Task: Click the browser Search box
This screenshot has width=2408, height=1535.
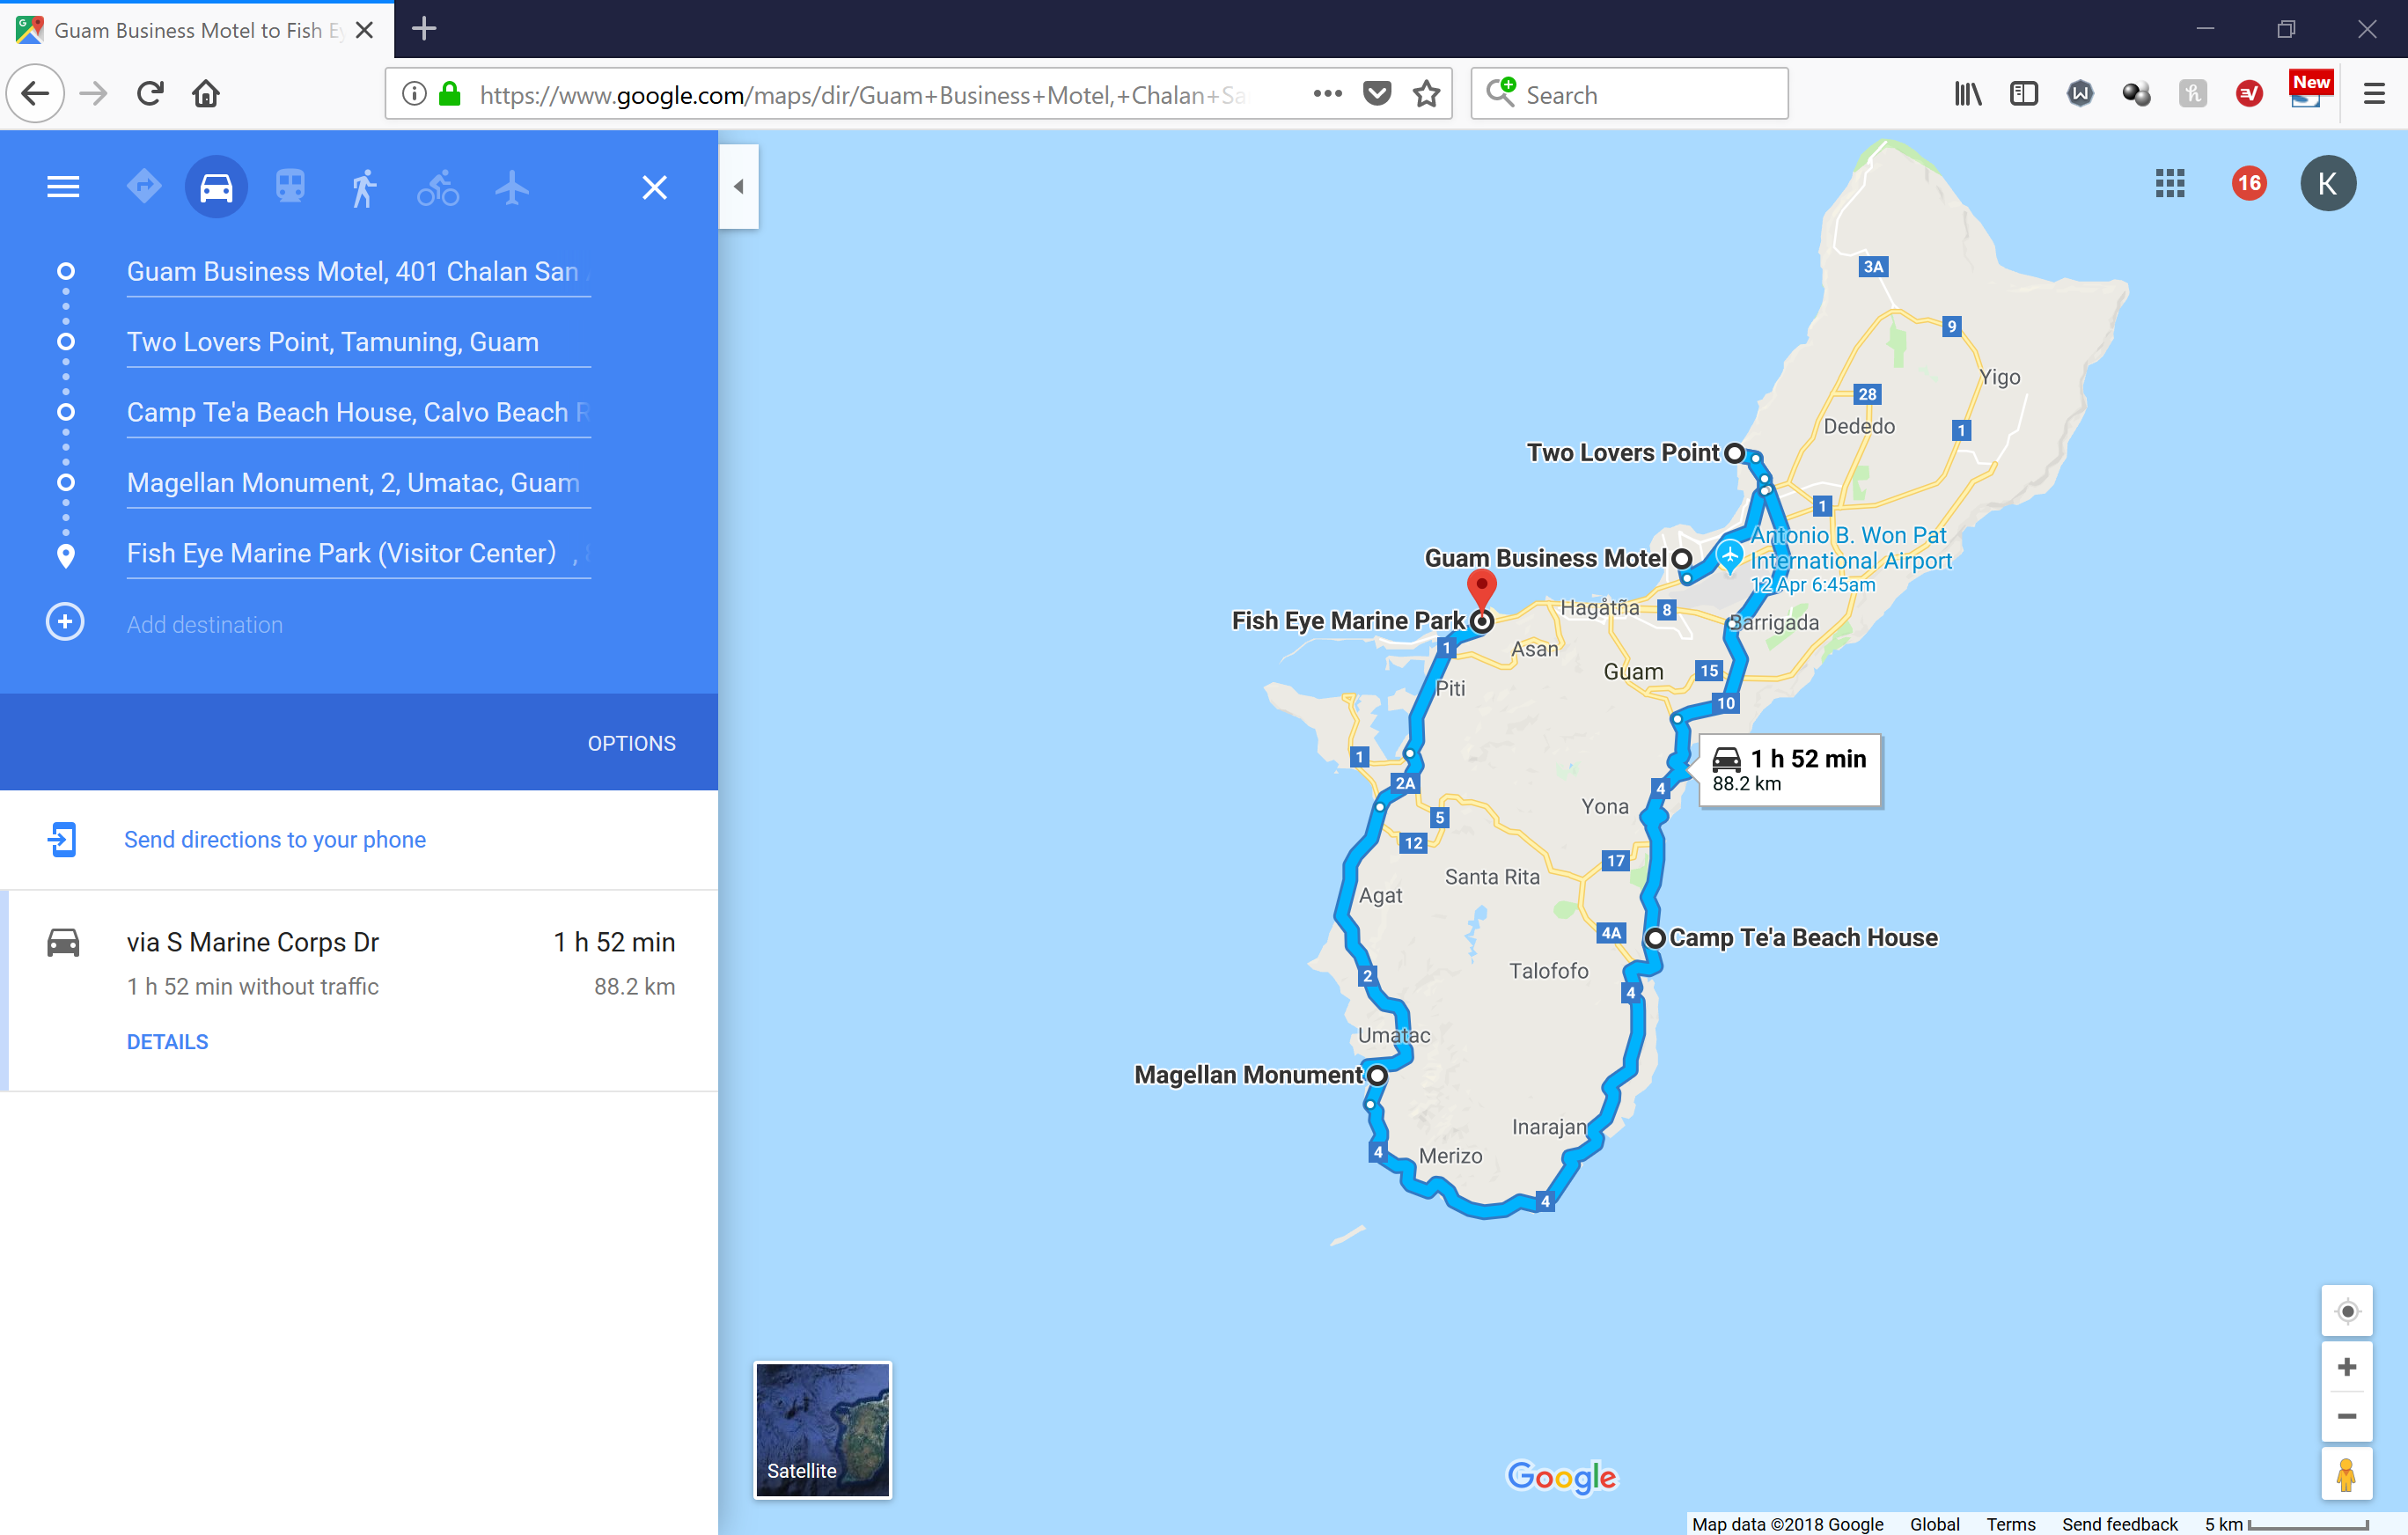Action: 1629,94
